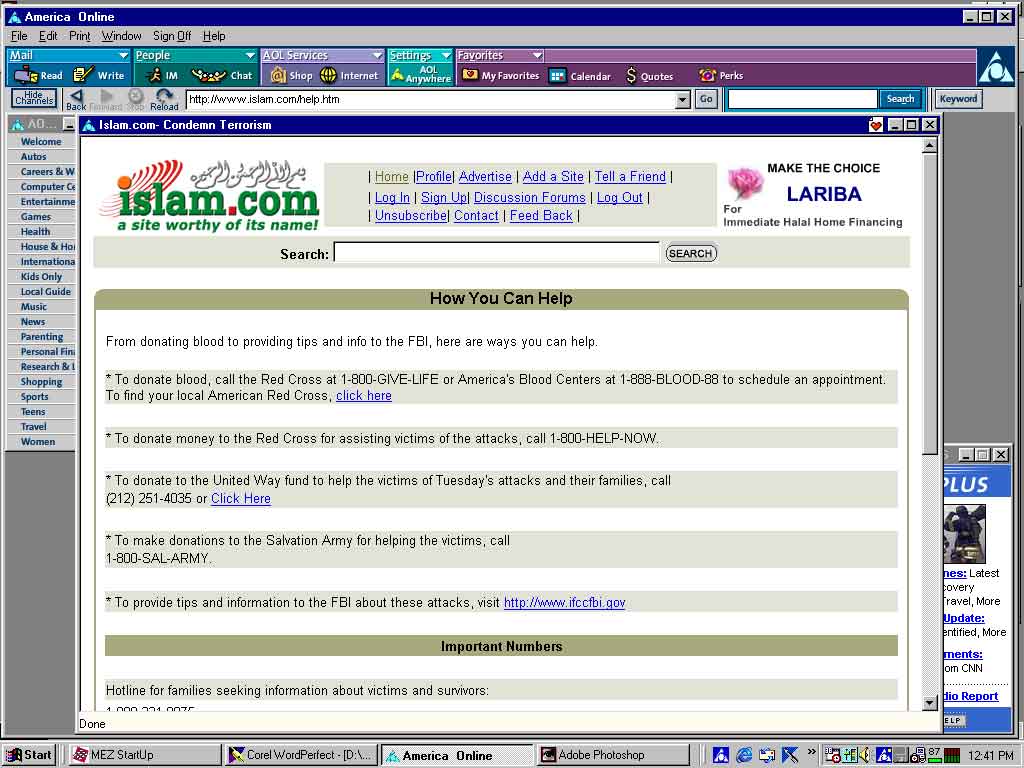Click the Red Cross 'click here' link

click(364, 395)
